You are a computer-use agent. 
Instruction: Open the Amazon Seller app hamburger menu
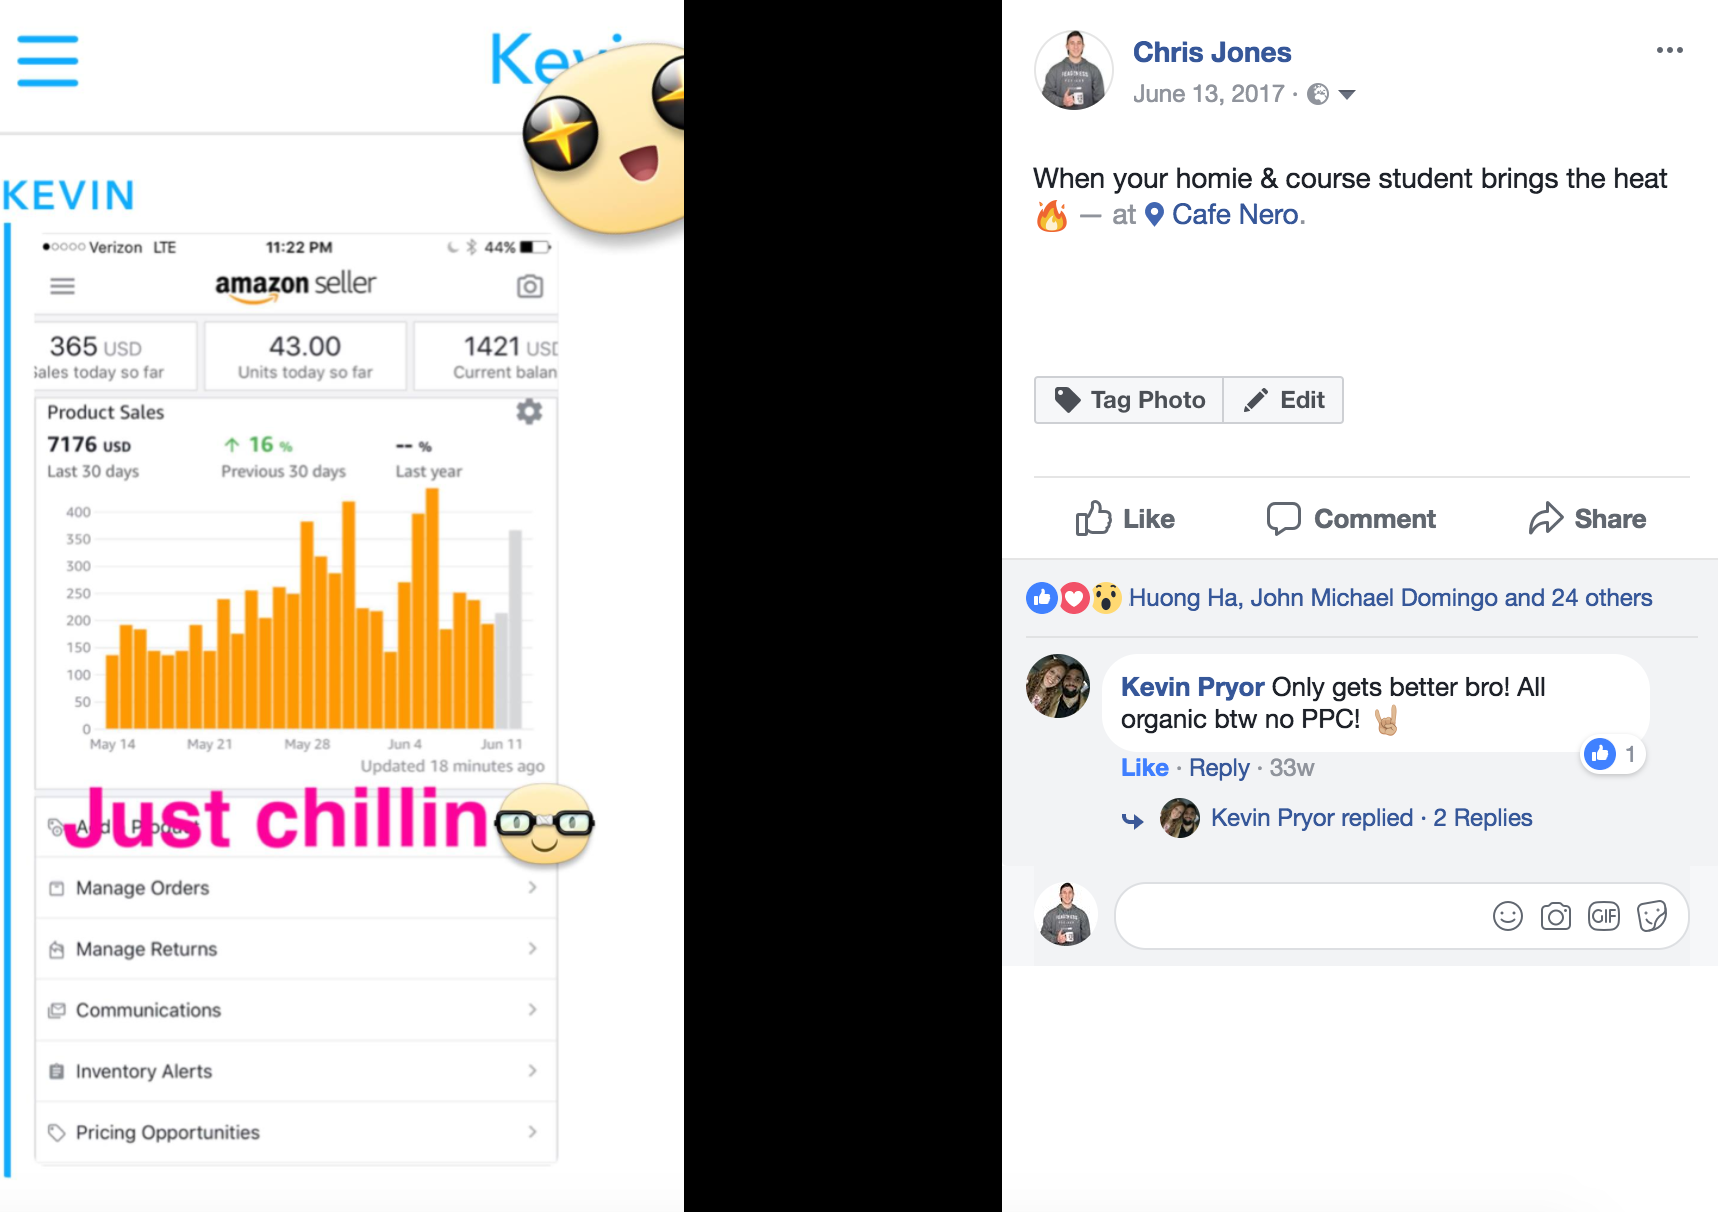coord(63,287)
